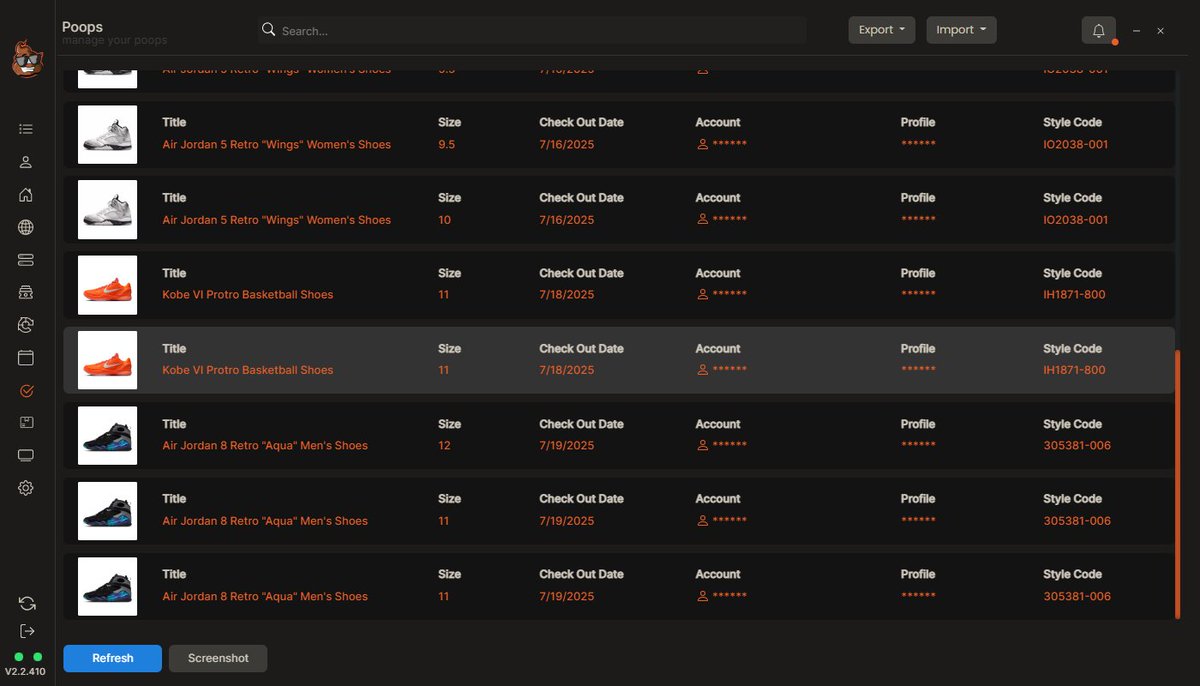Viewport: 1200px width, 686px height.
Task: Click size value 9.5 in Wings row
Action: click(446, 145)
